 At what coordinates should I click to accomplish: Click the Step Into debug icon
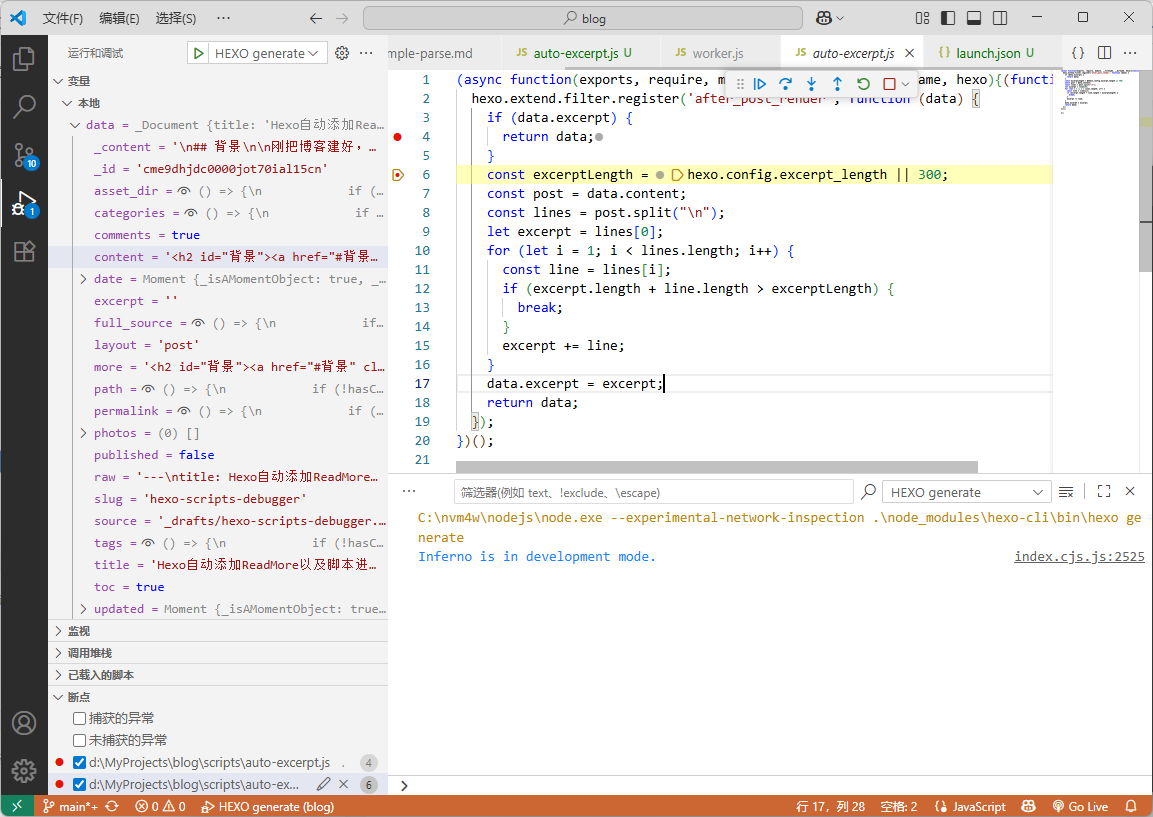(x=811, y=85)
